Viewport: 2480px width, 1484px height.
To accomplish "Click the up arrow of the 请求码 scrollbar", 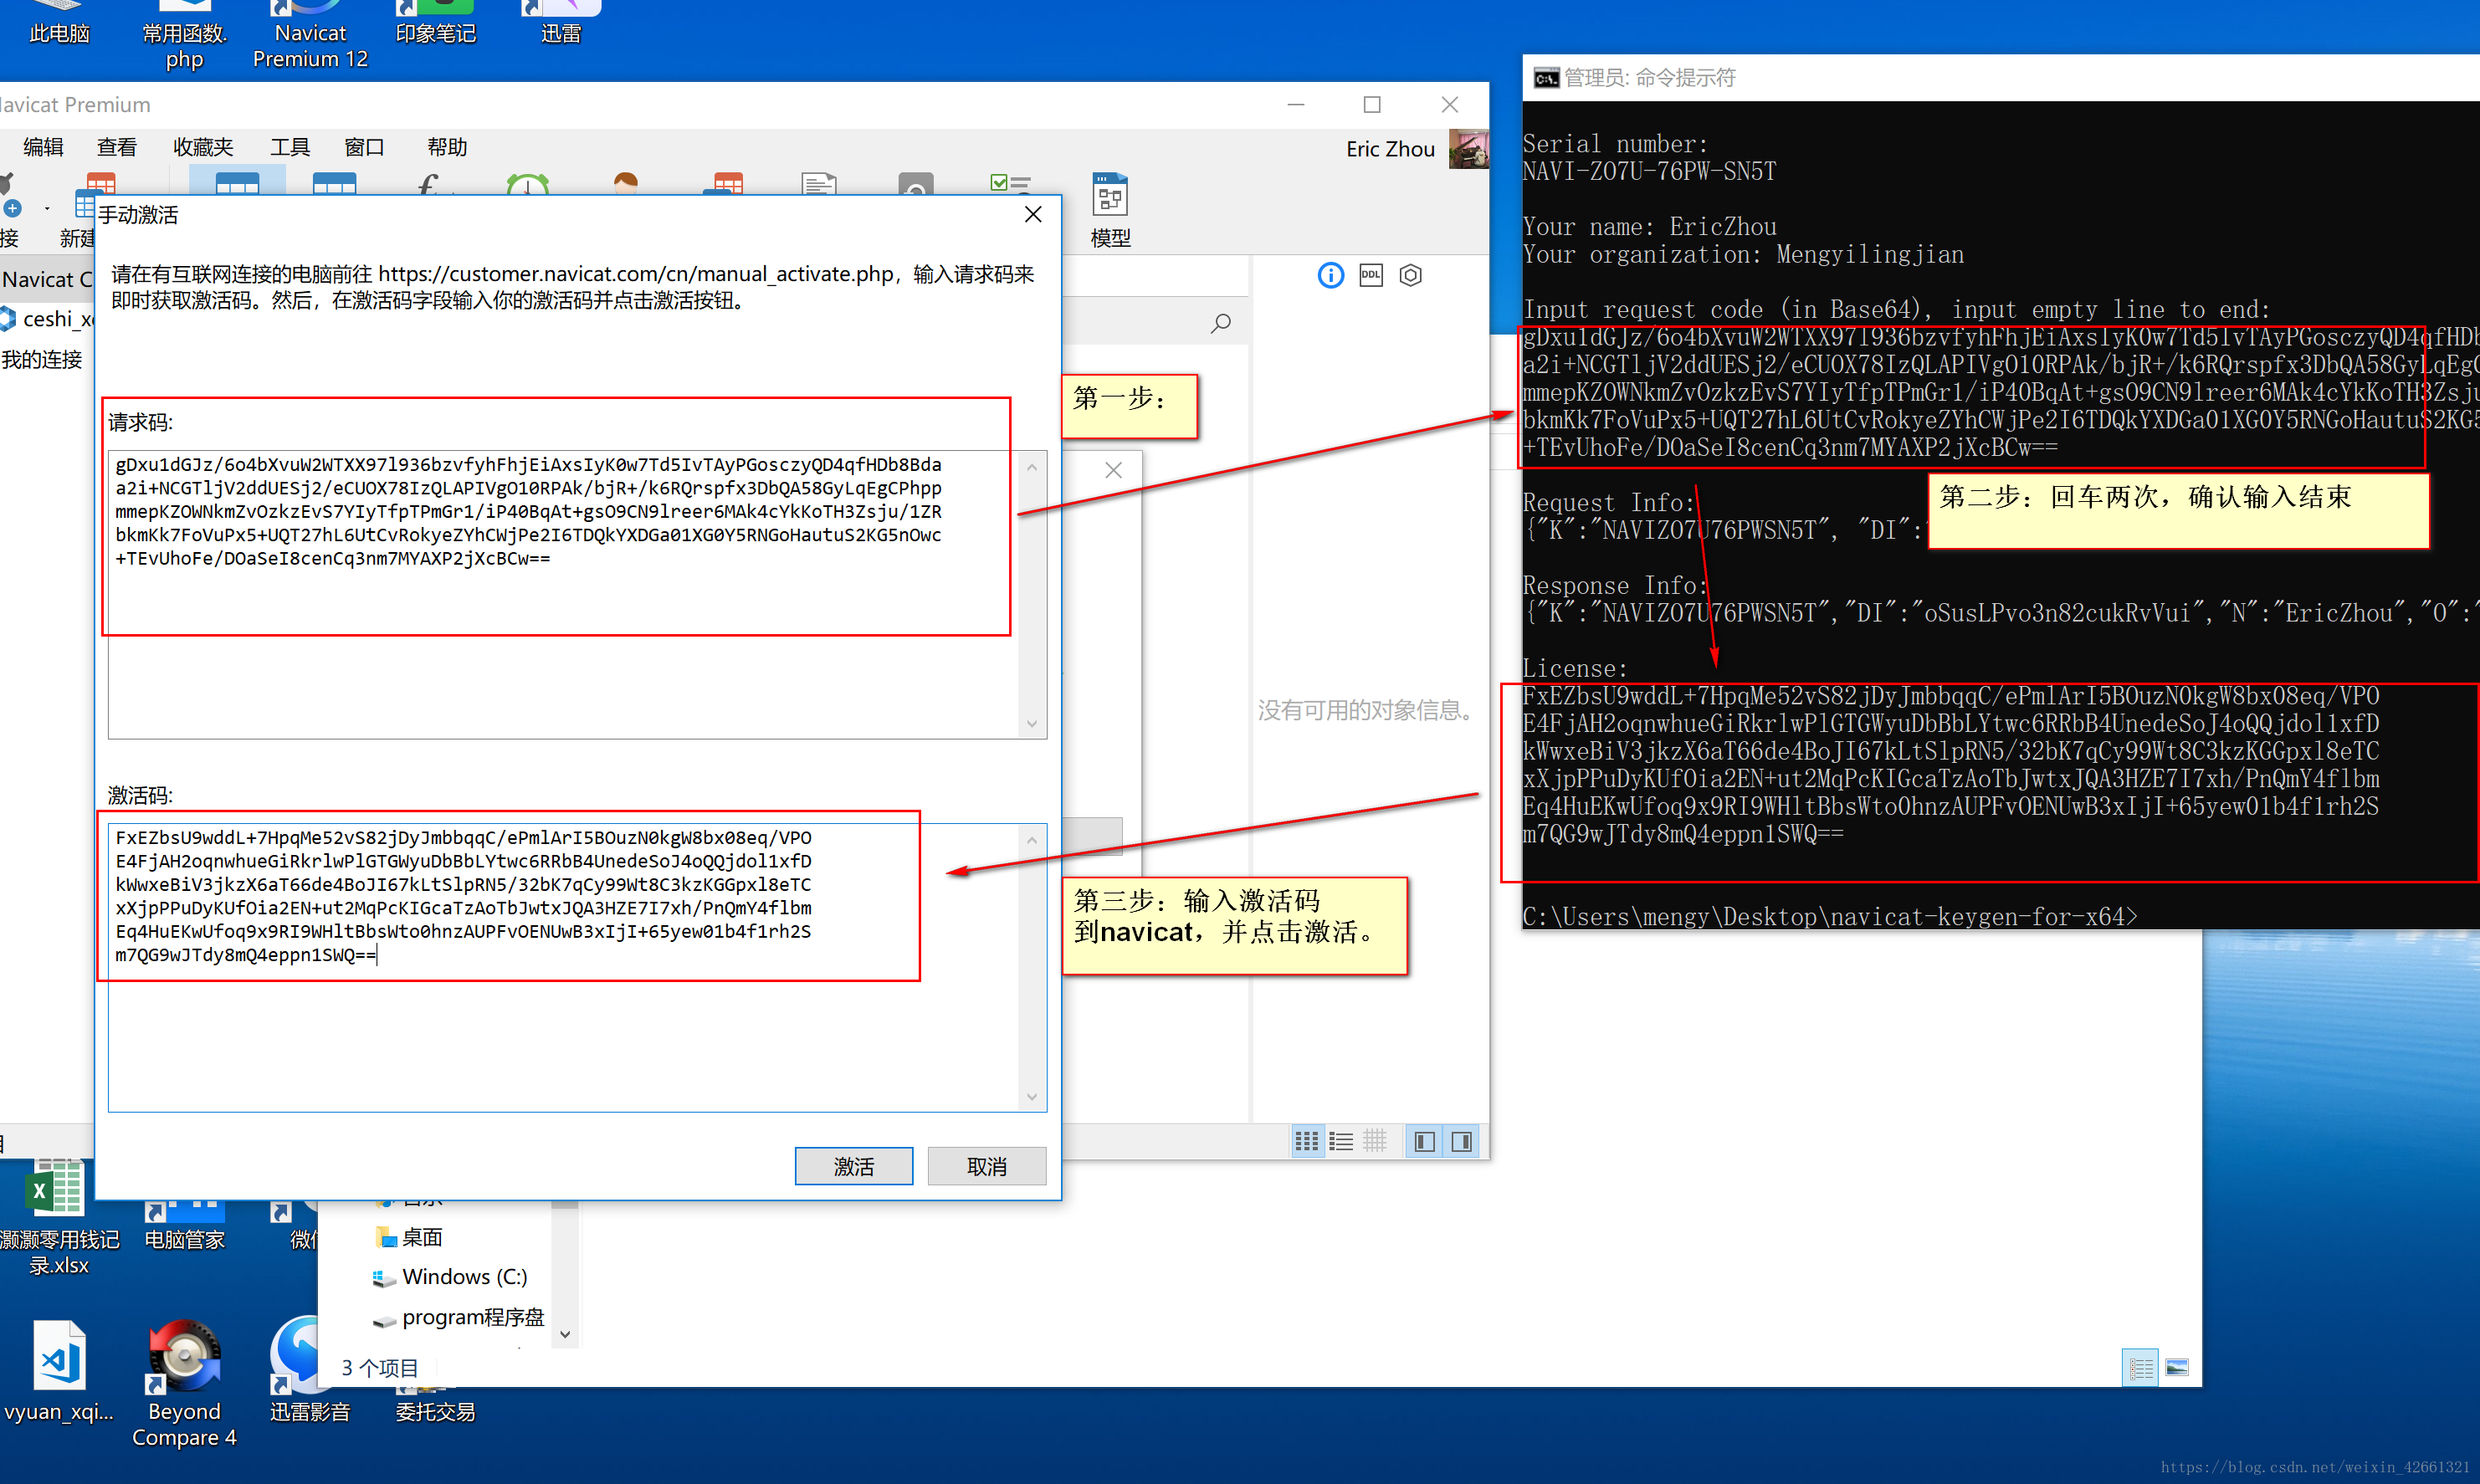I will [x=1032, y=467].
